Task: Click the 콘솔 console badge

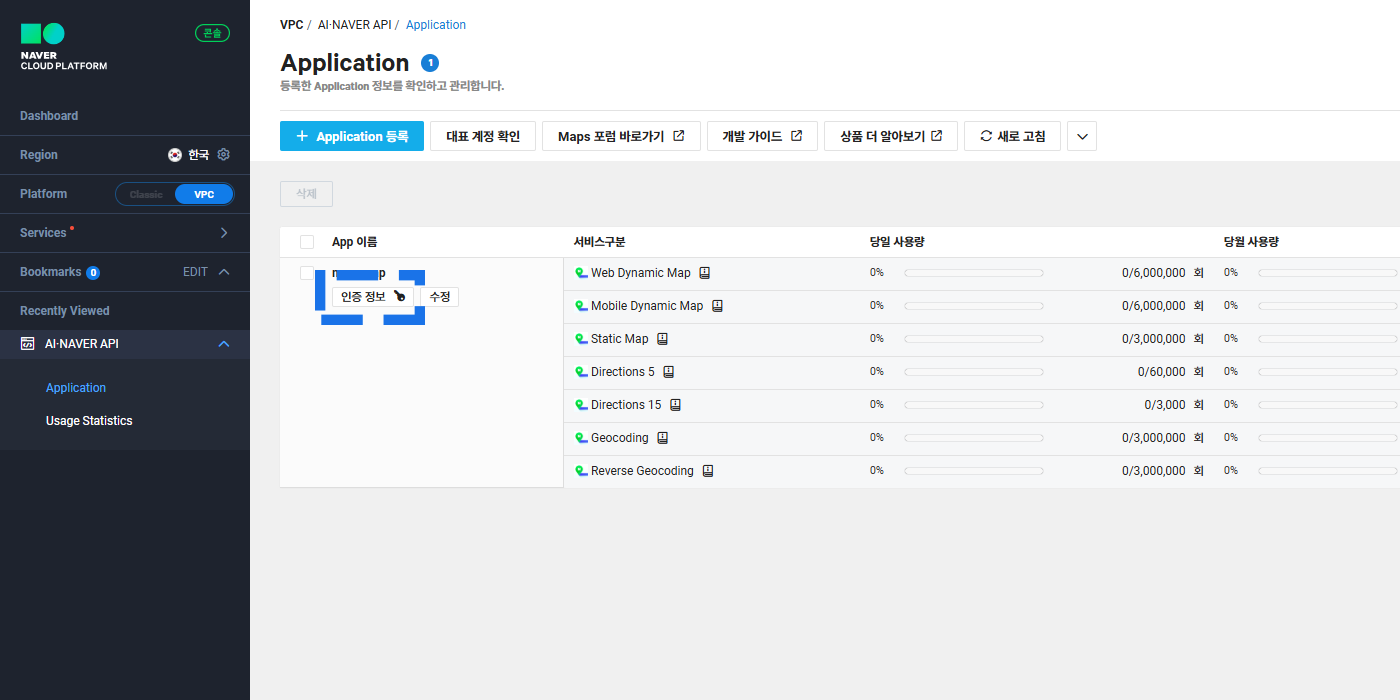Action: coord(212,33)
